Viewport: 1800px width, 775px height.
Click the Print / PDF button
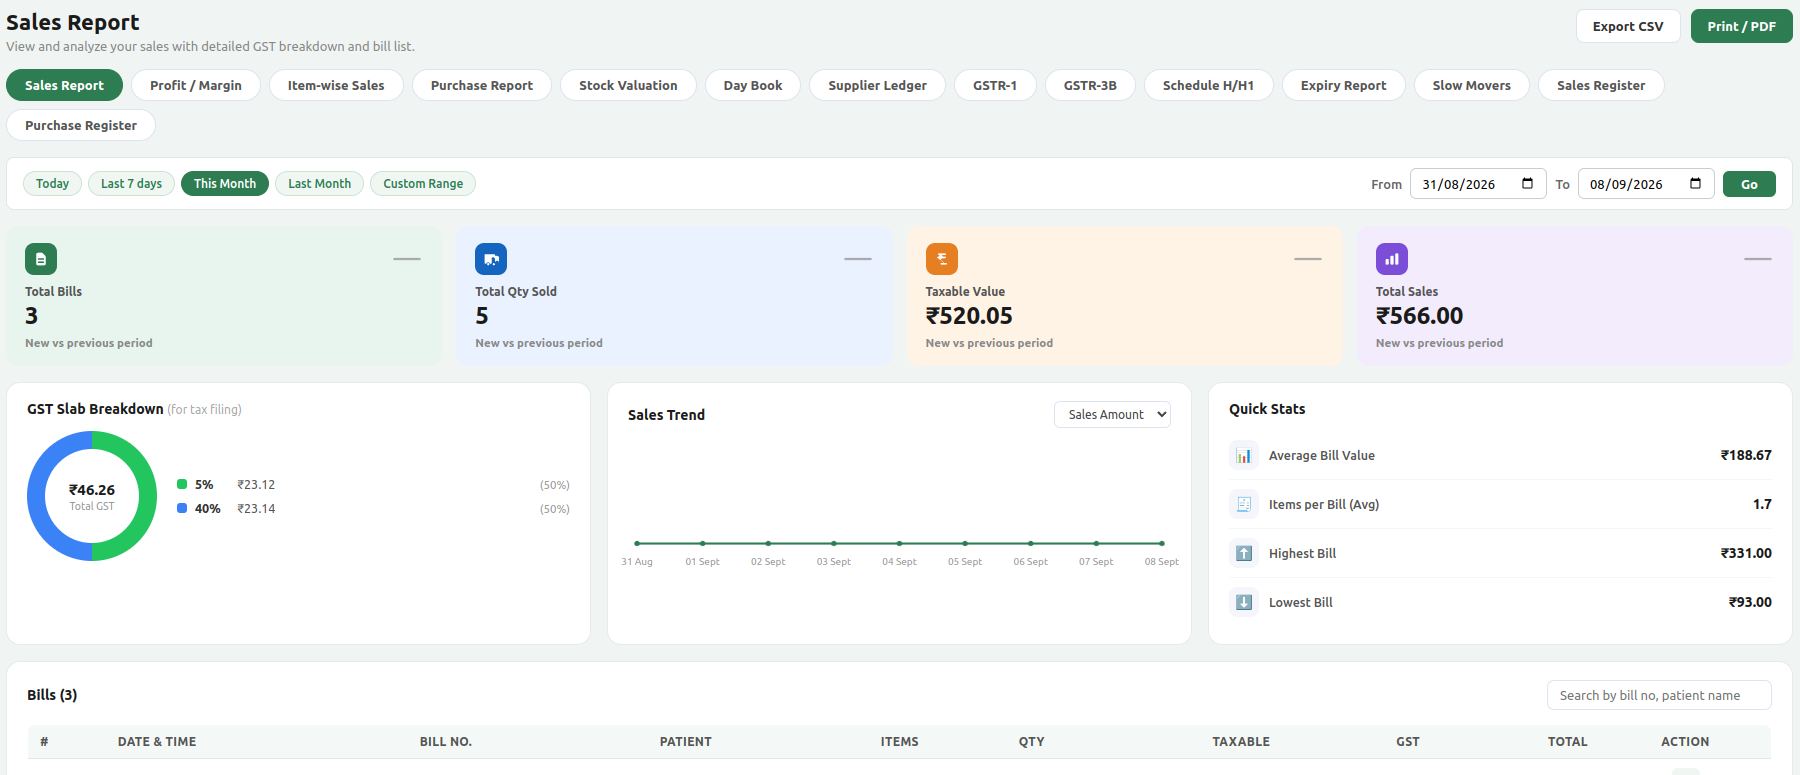pyautogui.click(x=1742, y=26)
